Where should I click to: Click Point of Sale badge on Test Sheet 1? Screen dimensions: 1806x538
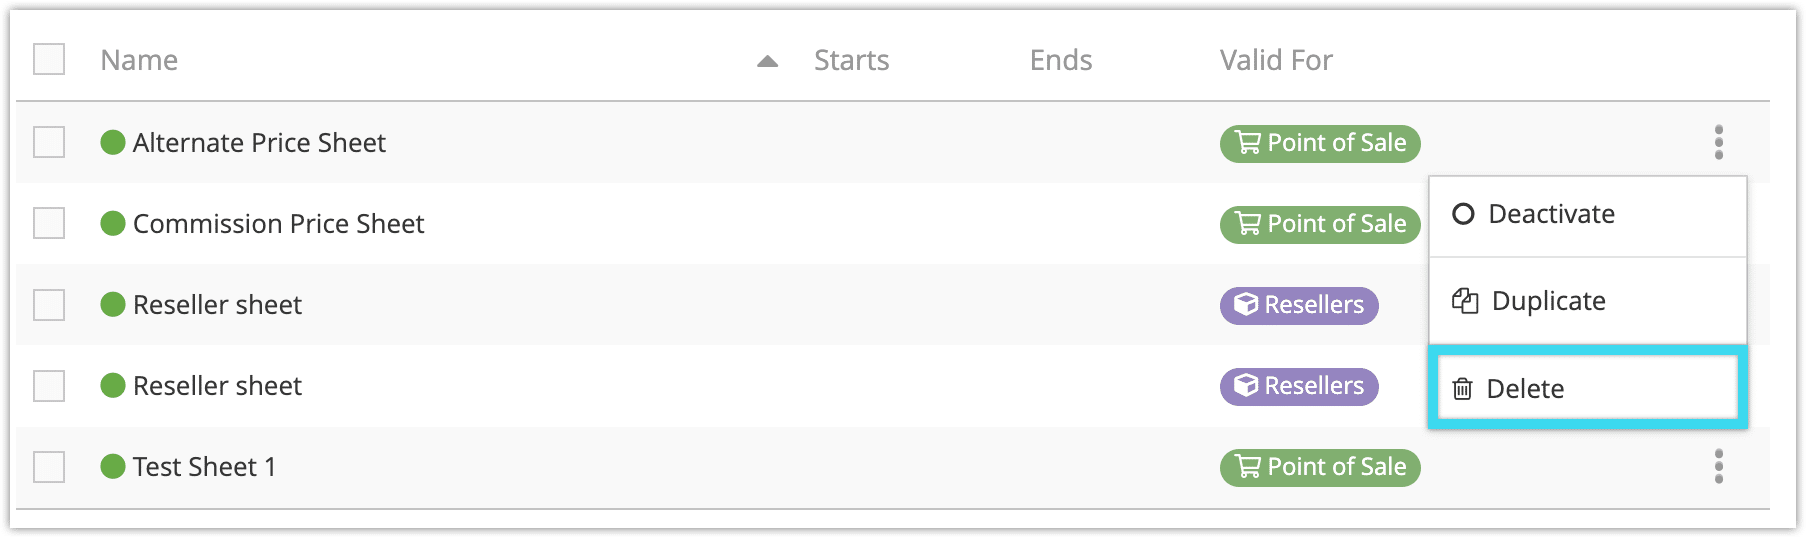[1320, 467]
